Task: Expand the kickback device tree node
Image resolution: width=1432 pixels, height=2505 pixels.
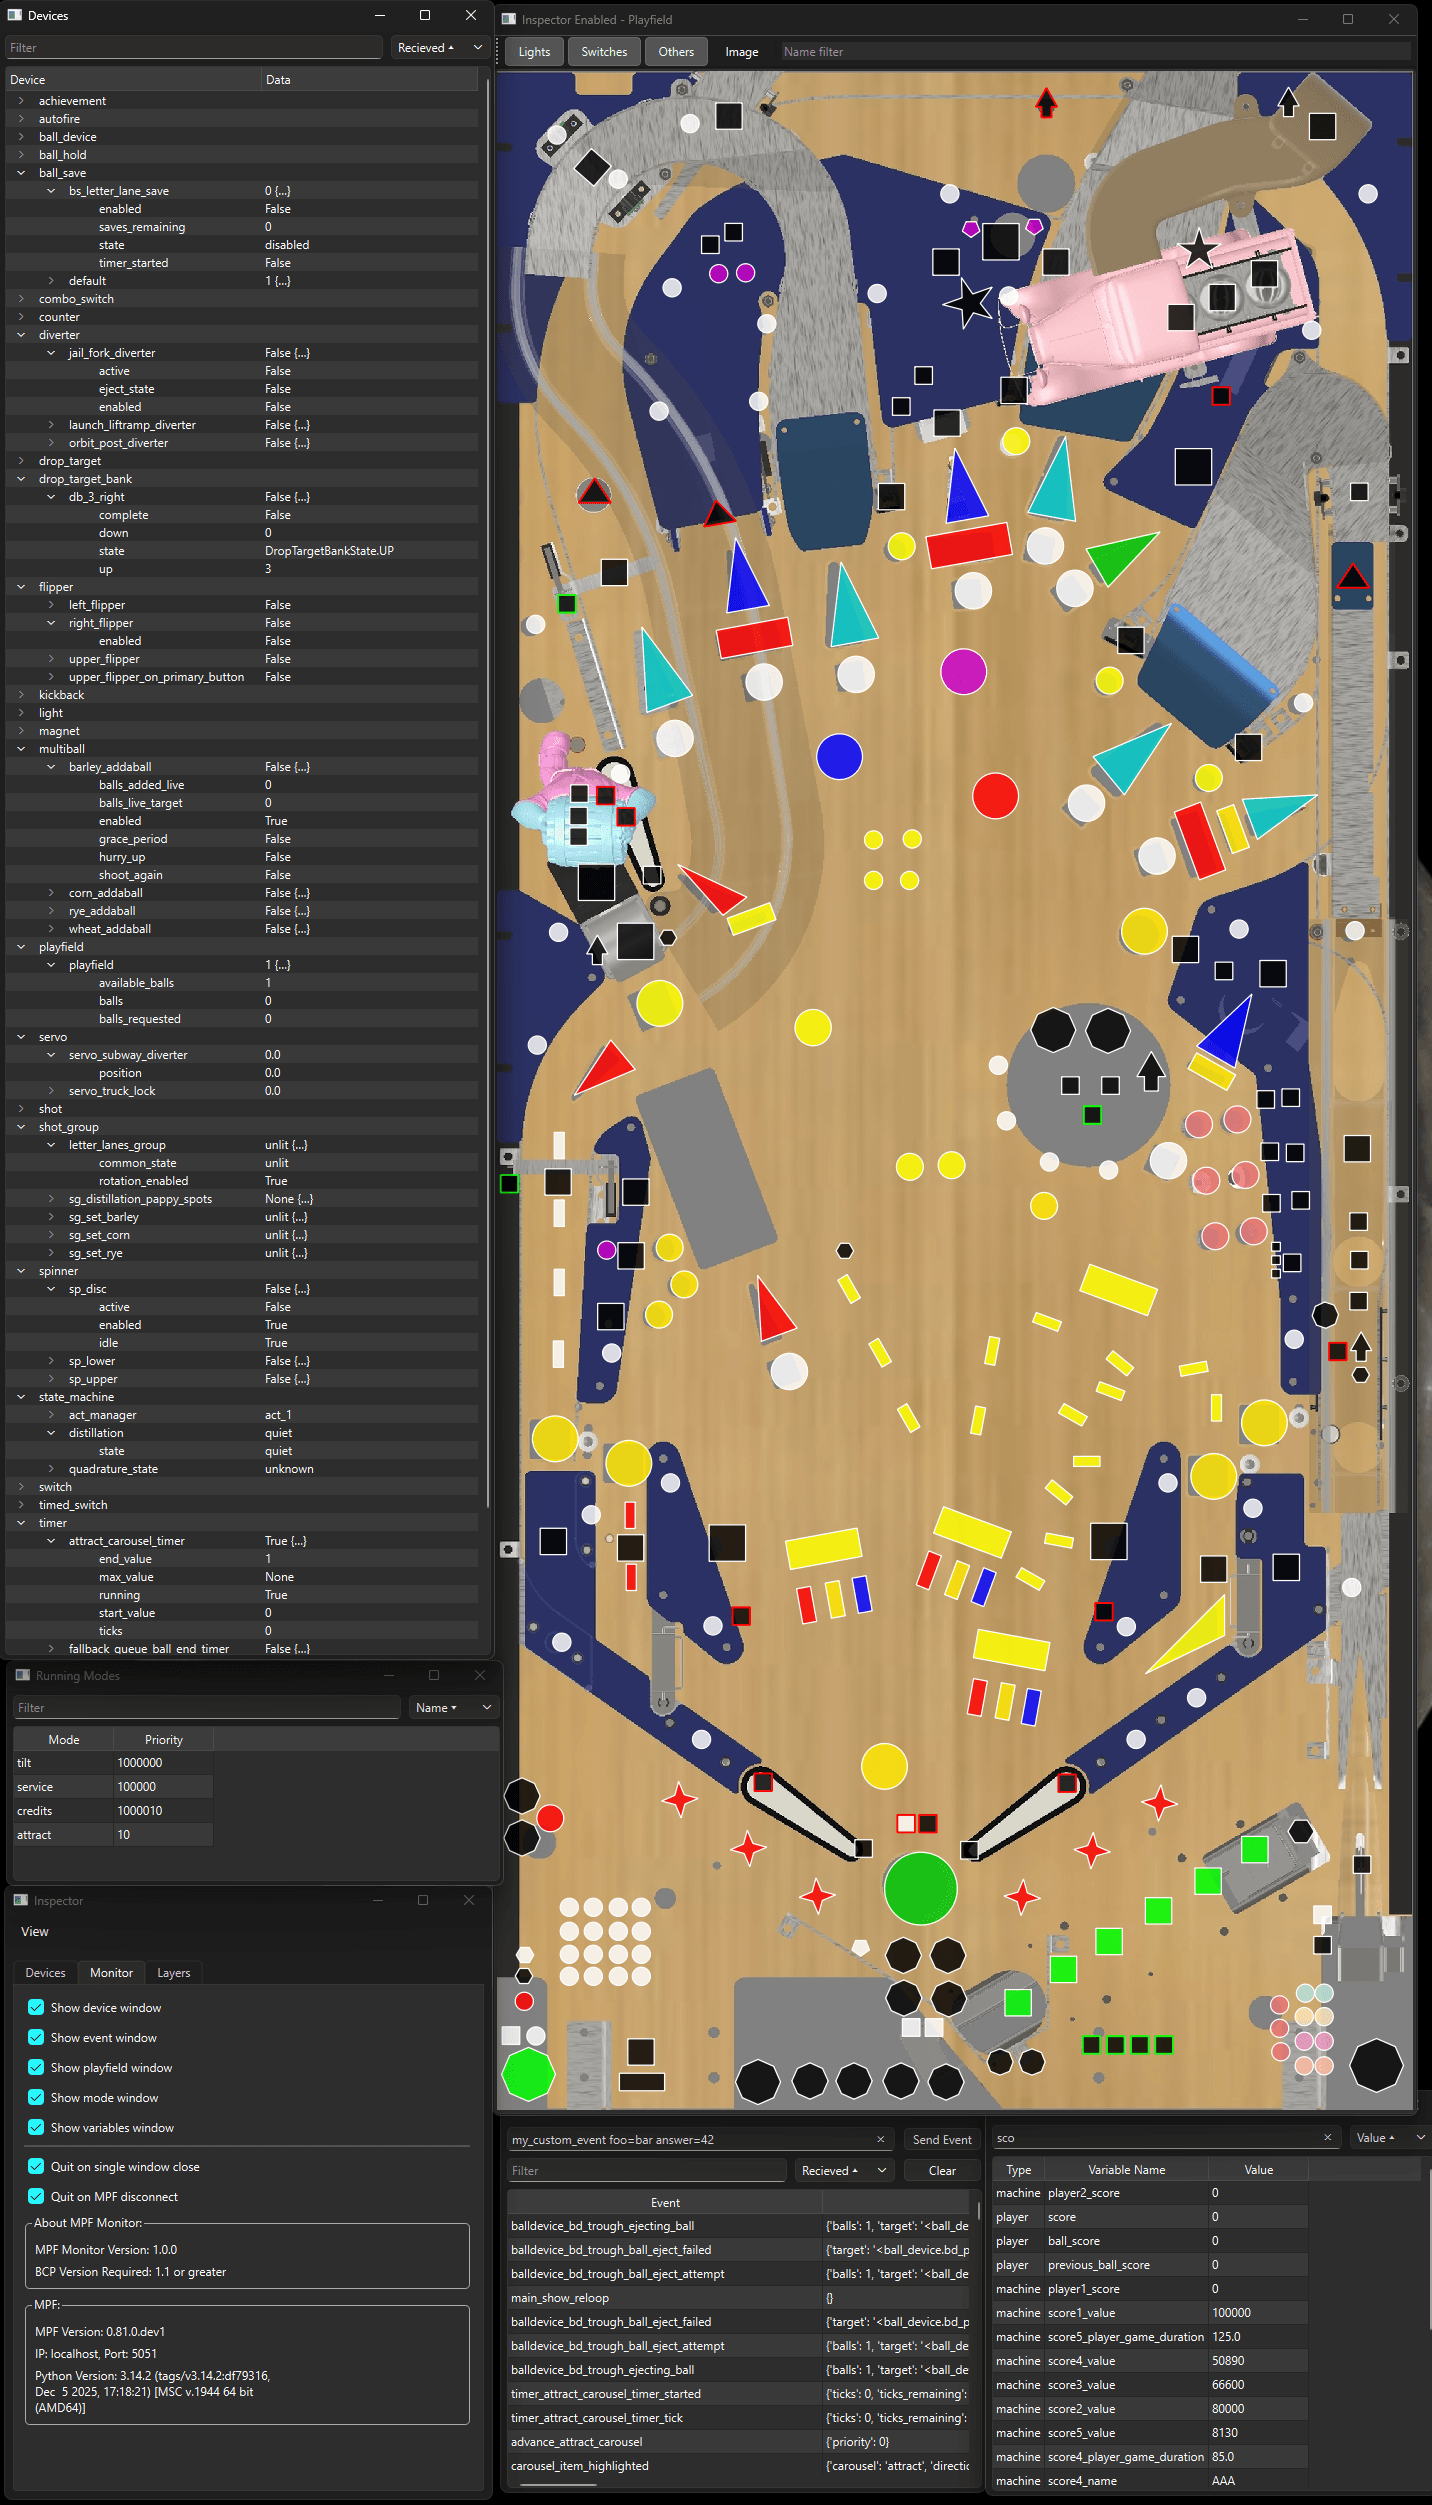Action: click(21, 695)
